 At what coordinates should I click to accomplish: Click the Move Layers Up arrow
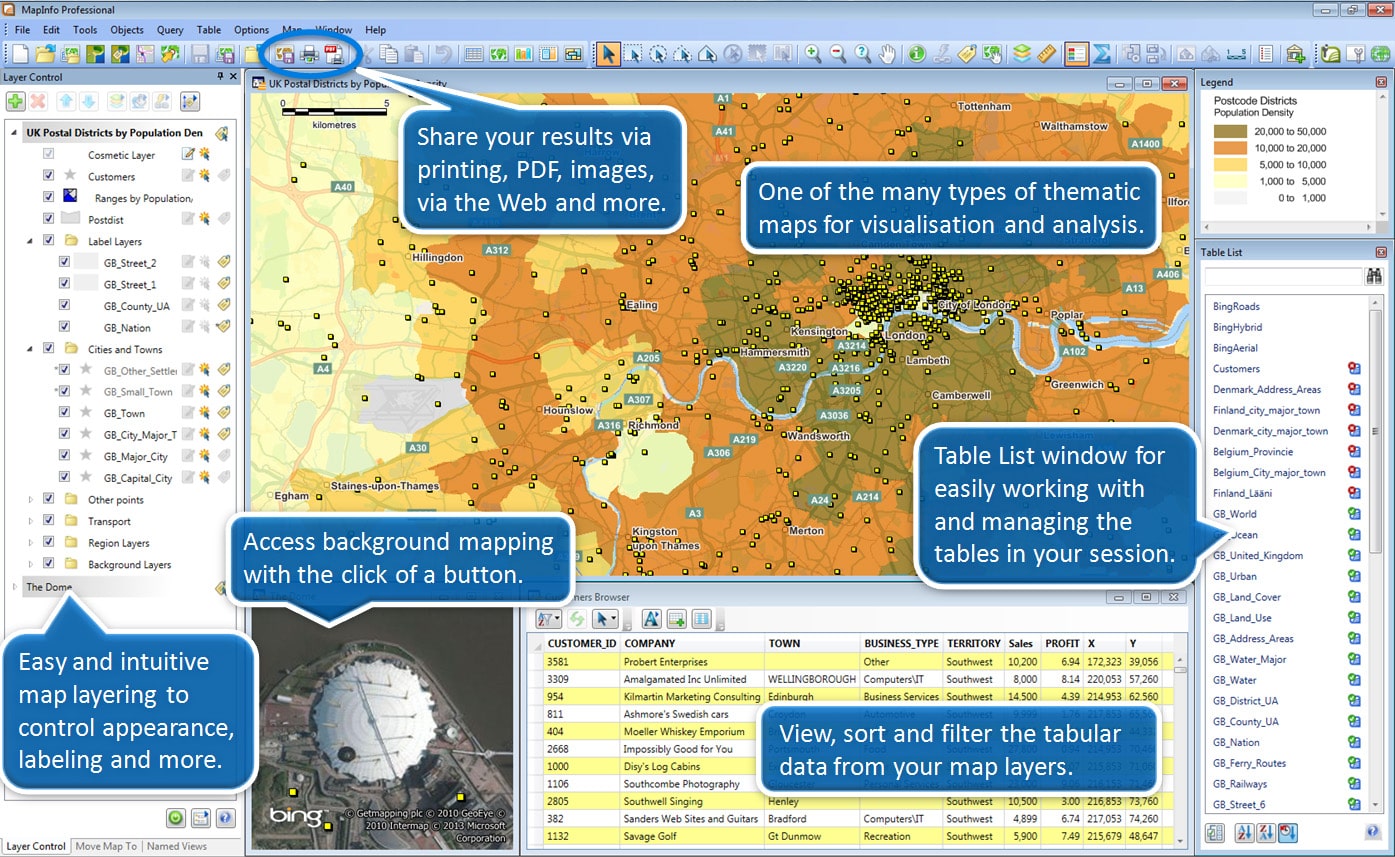click(66, 101)
